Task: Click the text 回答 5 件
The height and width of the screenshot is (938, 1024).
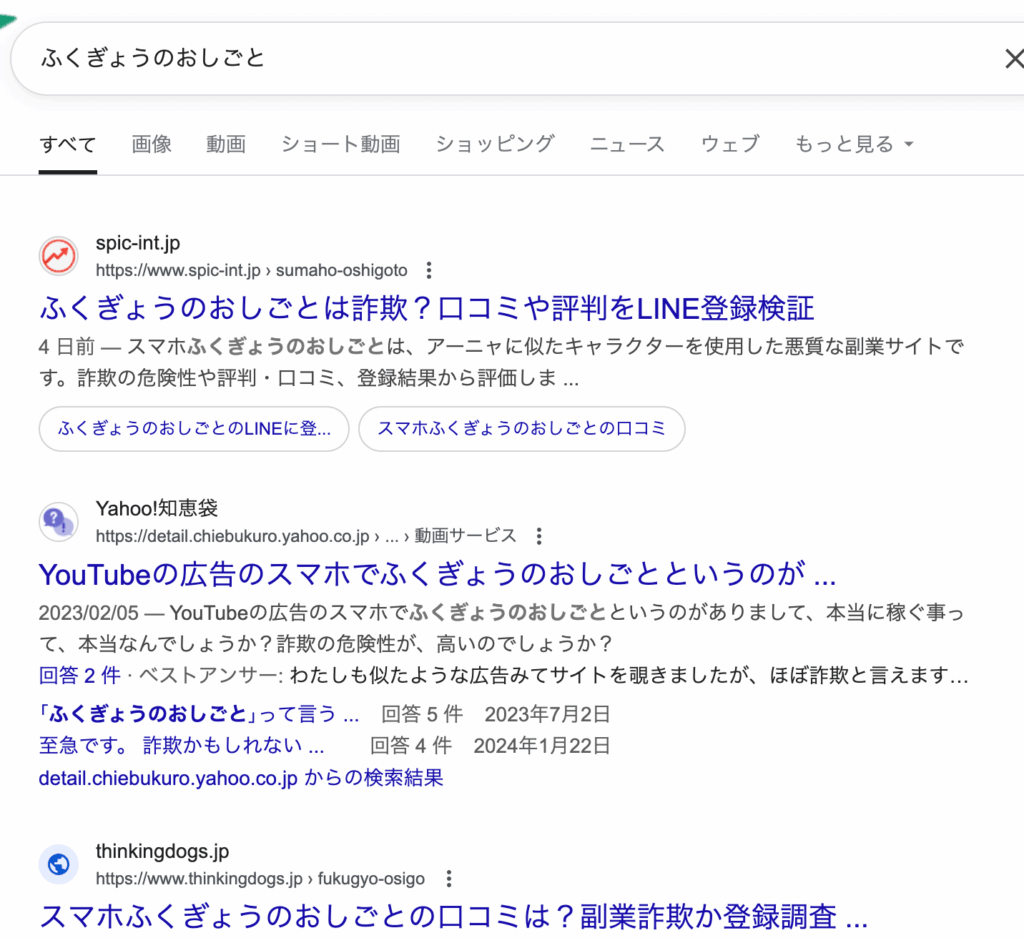Action: [x=422, y=714]
